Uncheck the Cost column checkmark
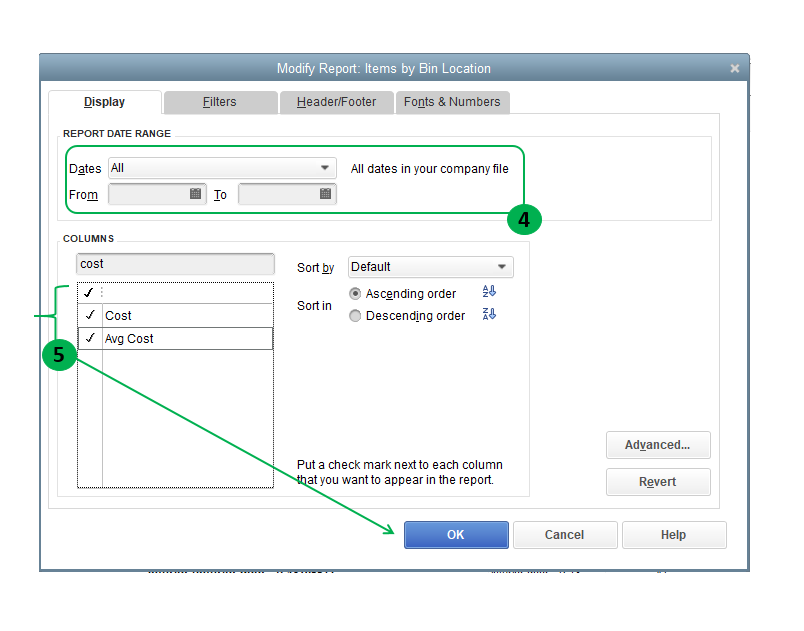The width and height of the screenshot is (804, 631). (x=90, y=315)
